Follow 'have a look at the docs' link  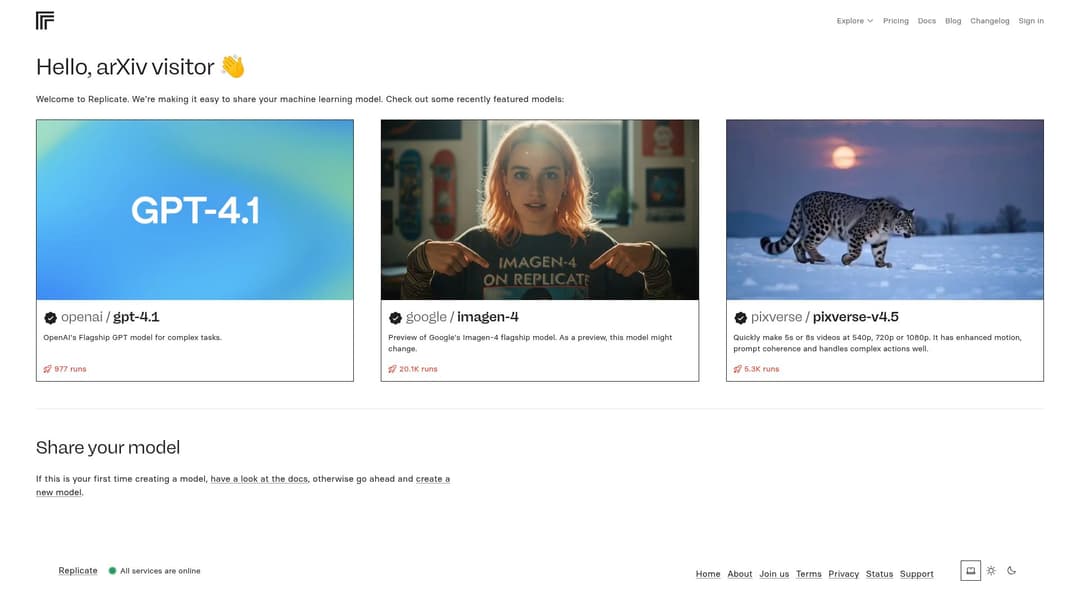259,479
